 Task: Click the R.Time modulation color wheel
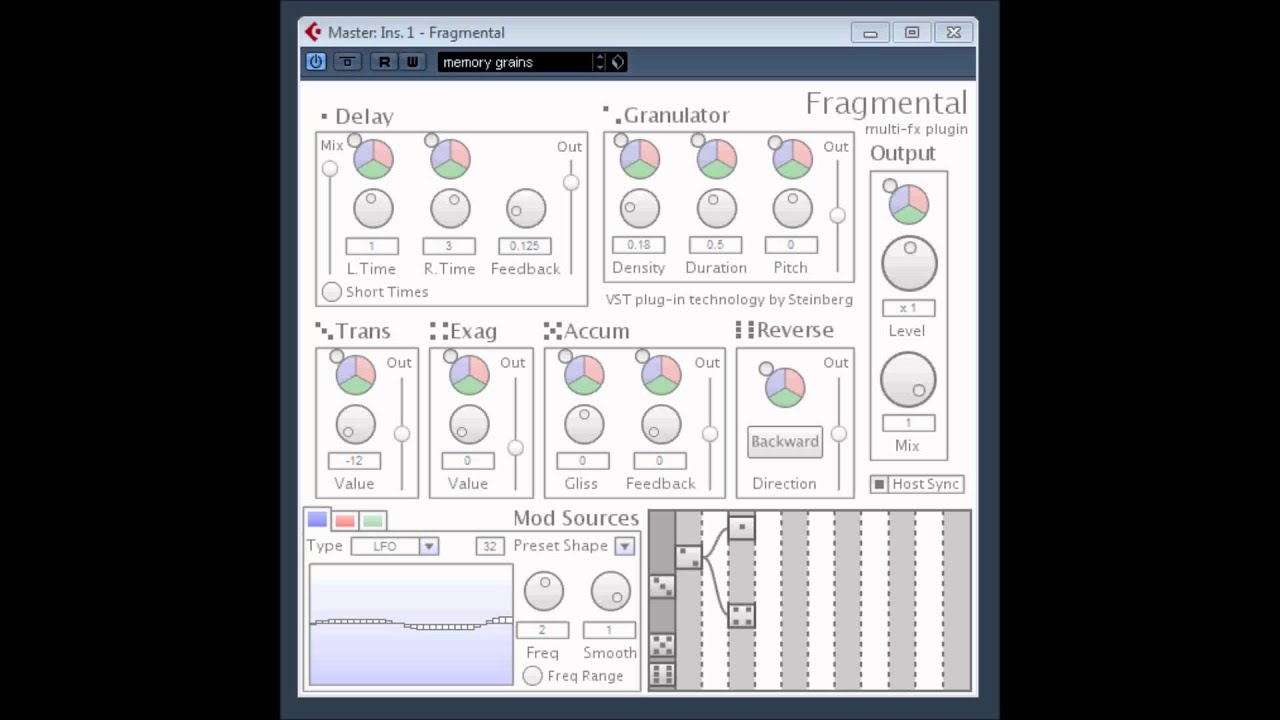click(x=450, y=158)
